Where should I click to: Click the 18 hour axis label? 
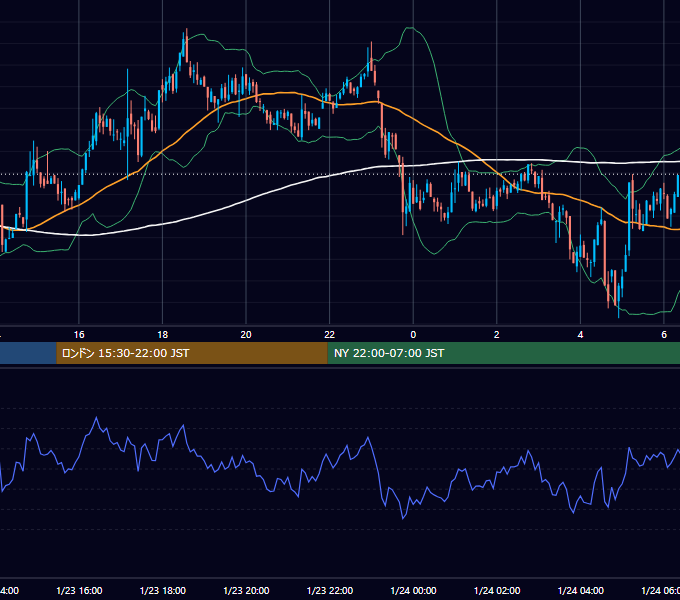pyautogui.click(x=163, y=335)
